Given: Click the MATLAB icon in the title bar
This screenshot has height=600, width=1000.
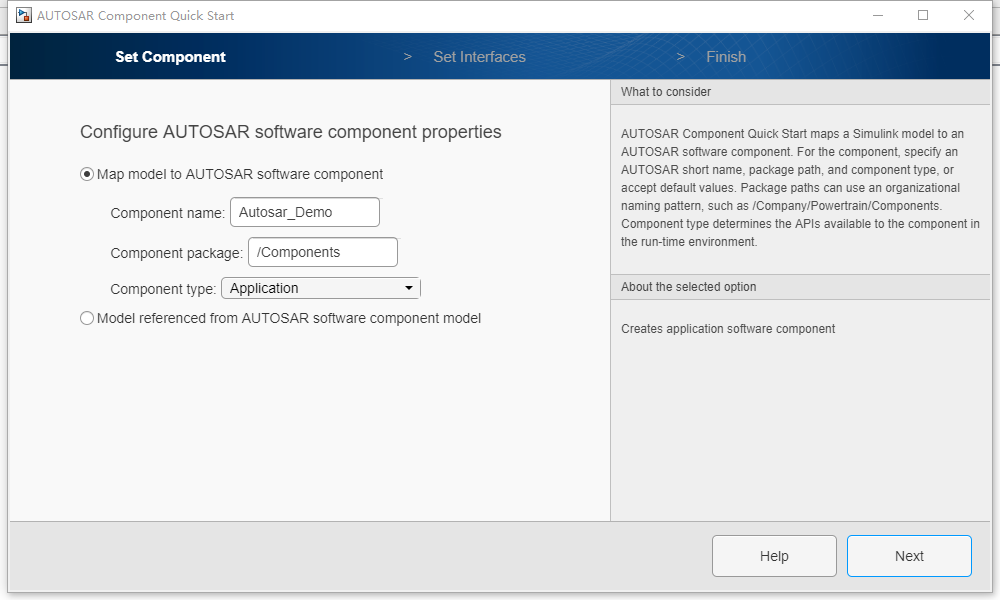Looking at the screenshot, I should coord(24,15).
